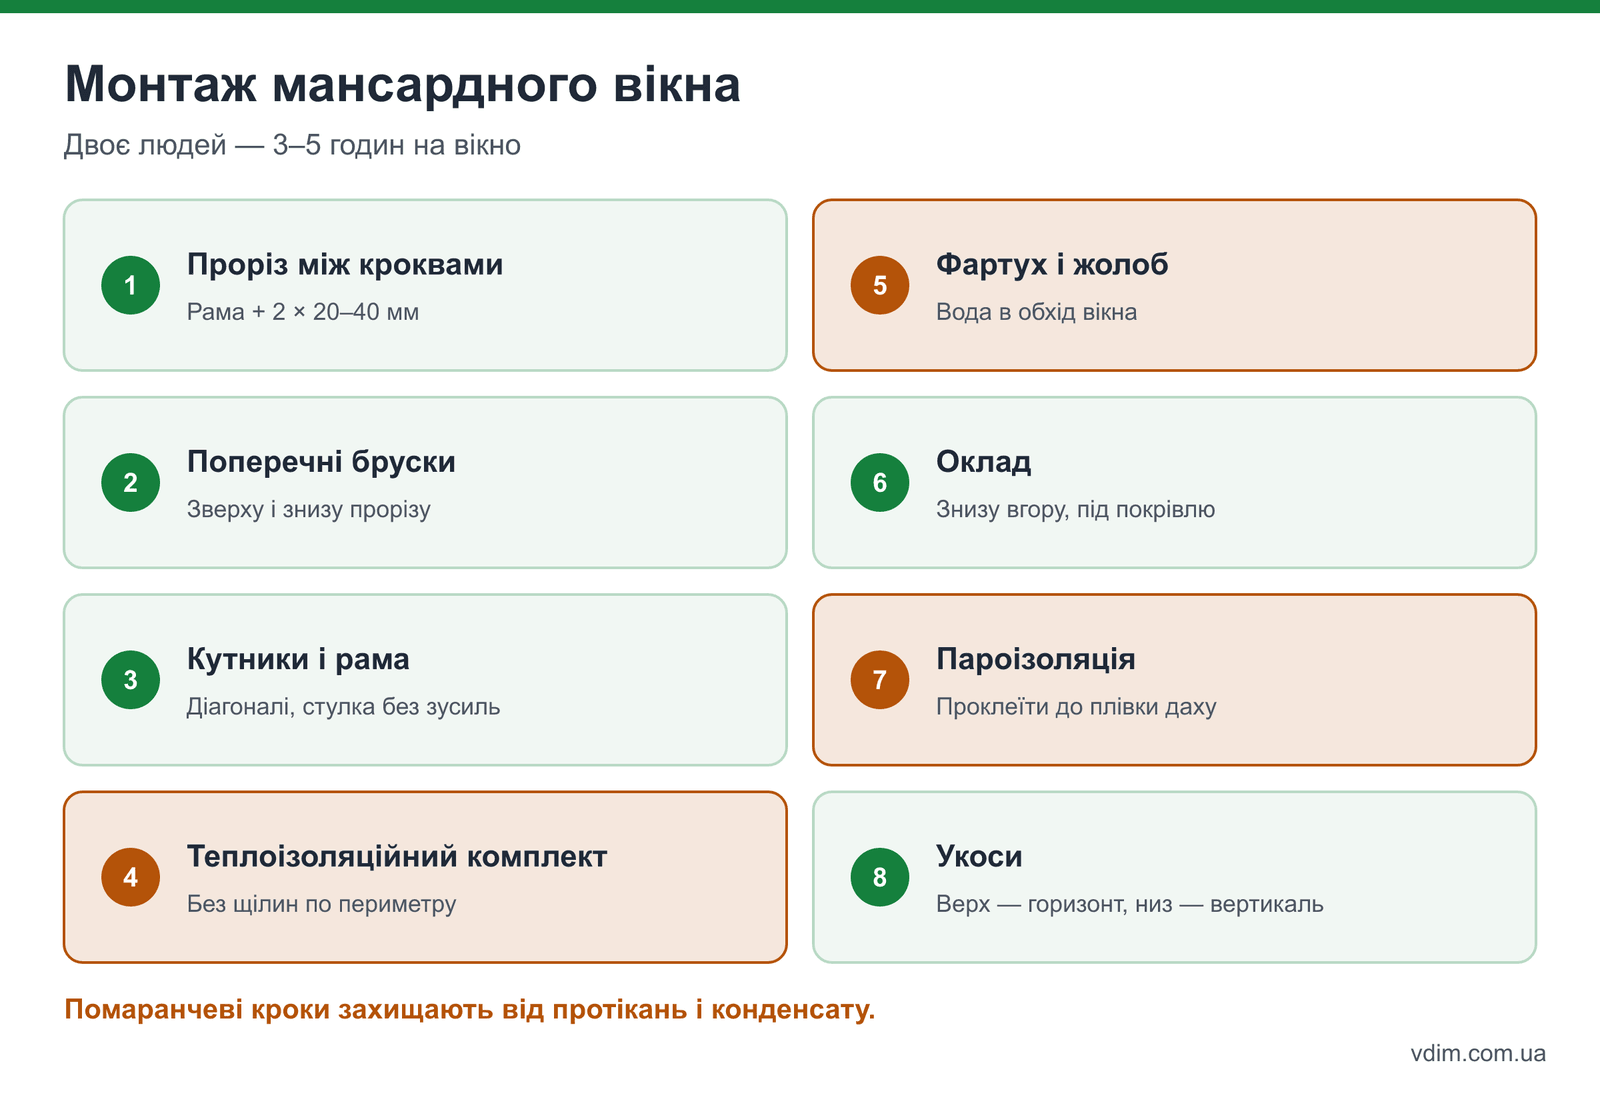
Task: Select the heading "Укоси"
Action: [979, 857]
